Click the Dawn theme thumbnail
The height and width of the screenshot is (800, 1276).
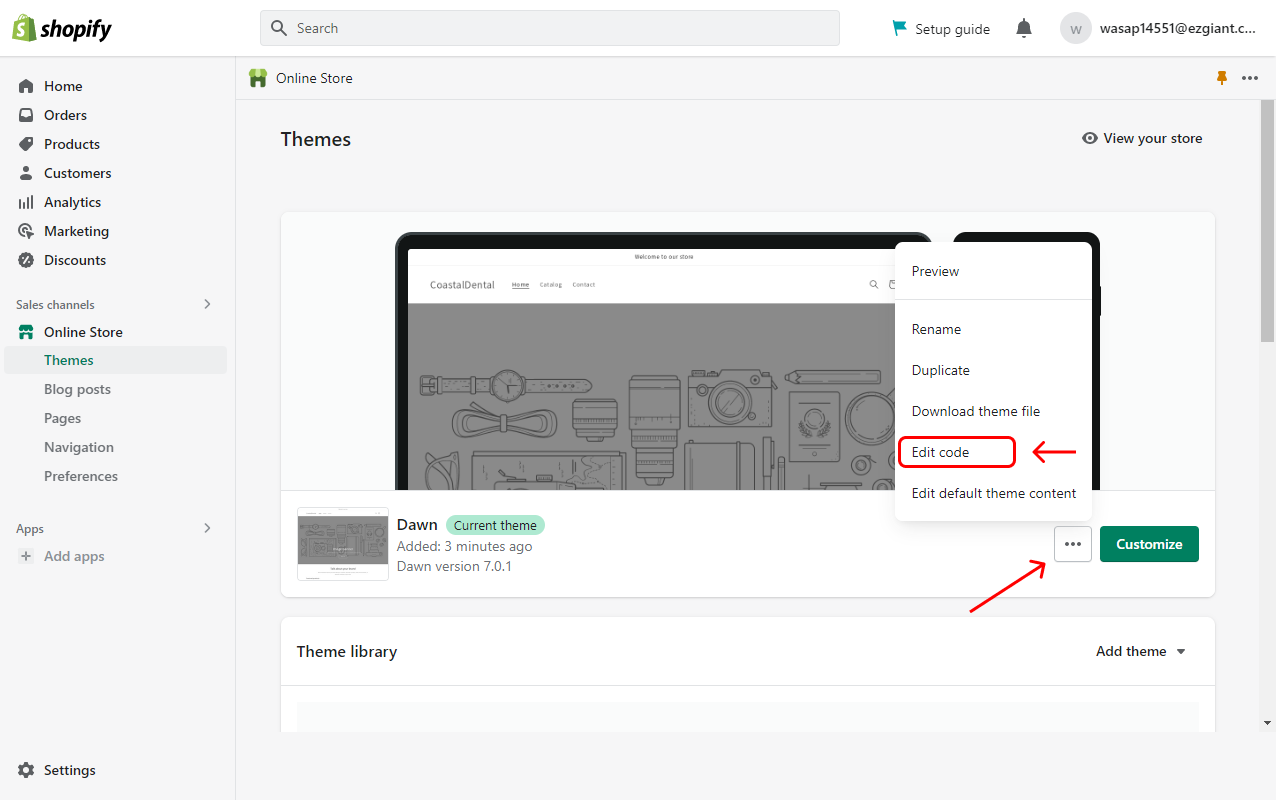tap(342, 544)
